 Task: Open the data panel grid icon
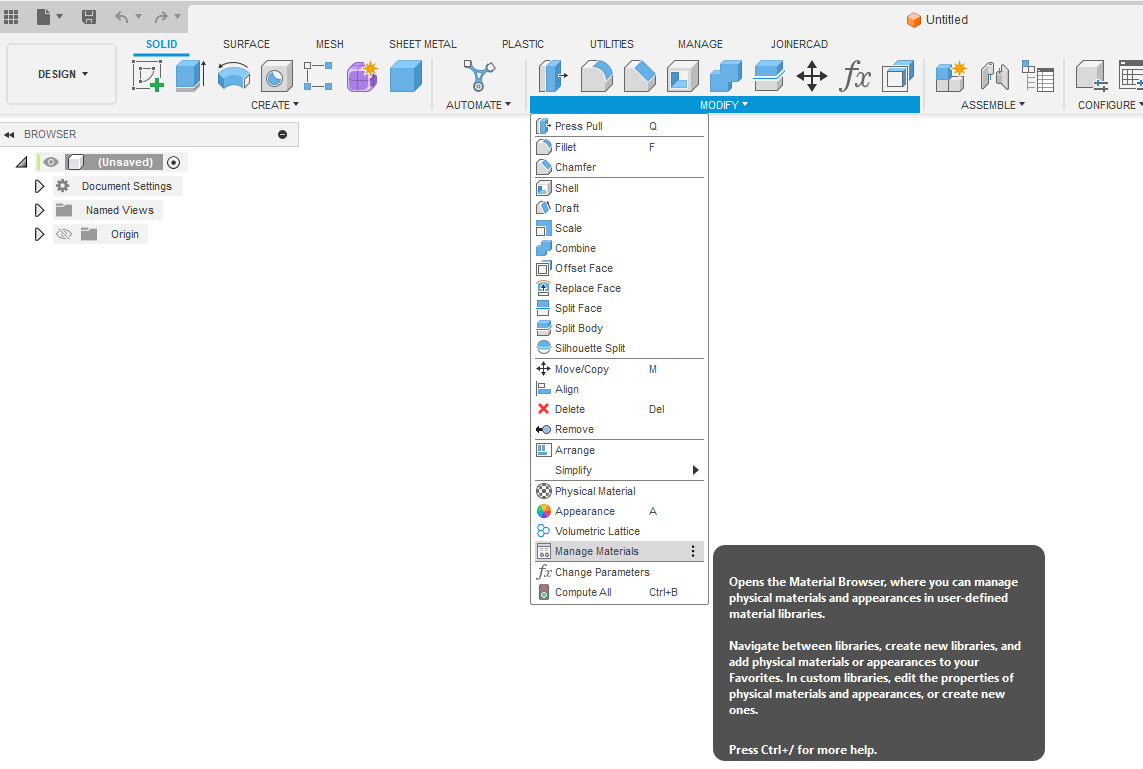tap(11, 16)
